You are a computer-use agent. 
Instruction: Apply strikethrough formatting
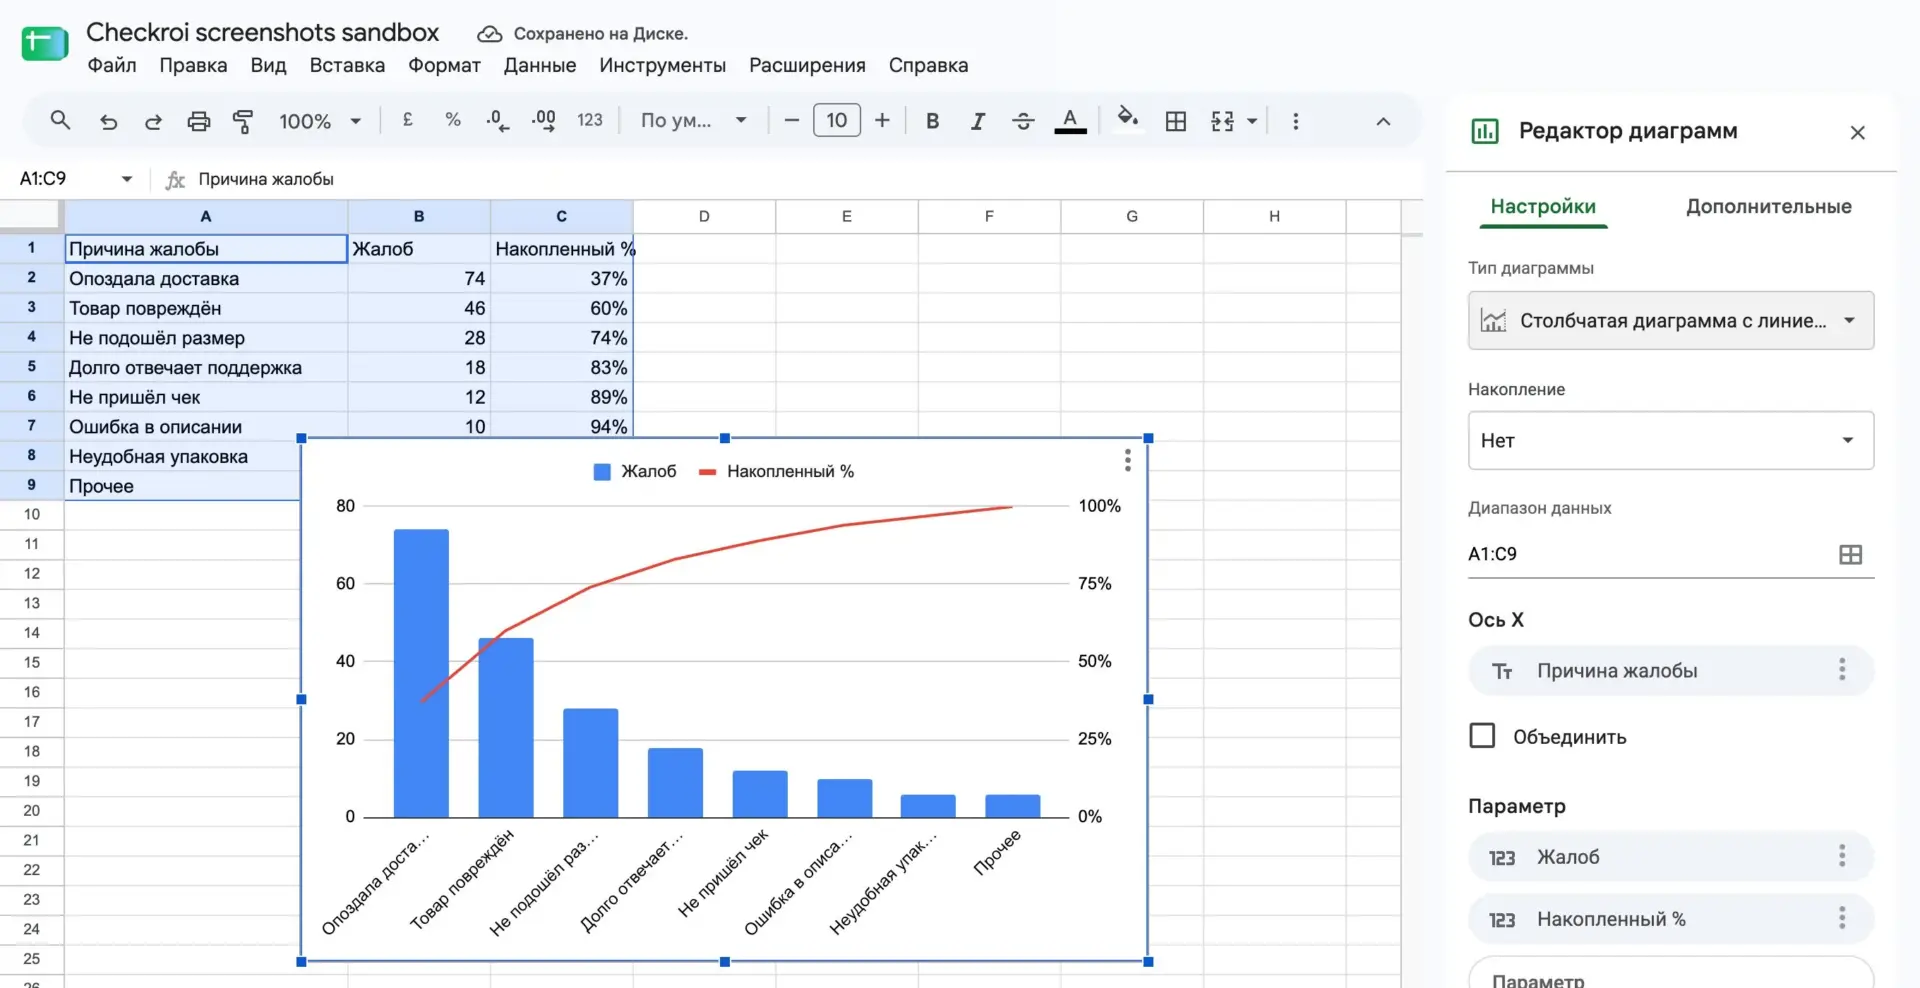tap(1023, 121)
